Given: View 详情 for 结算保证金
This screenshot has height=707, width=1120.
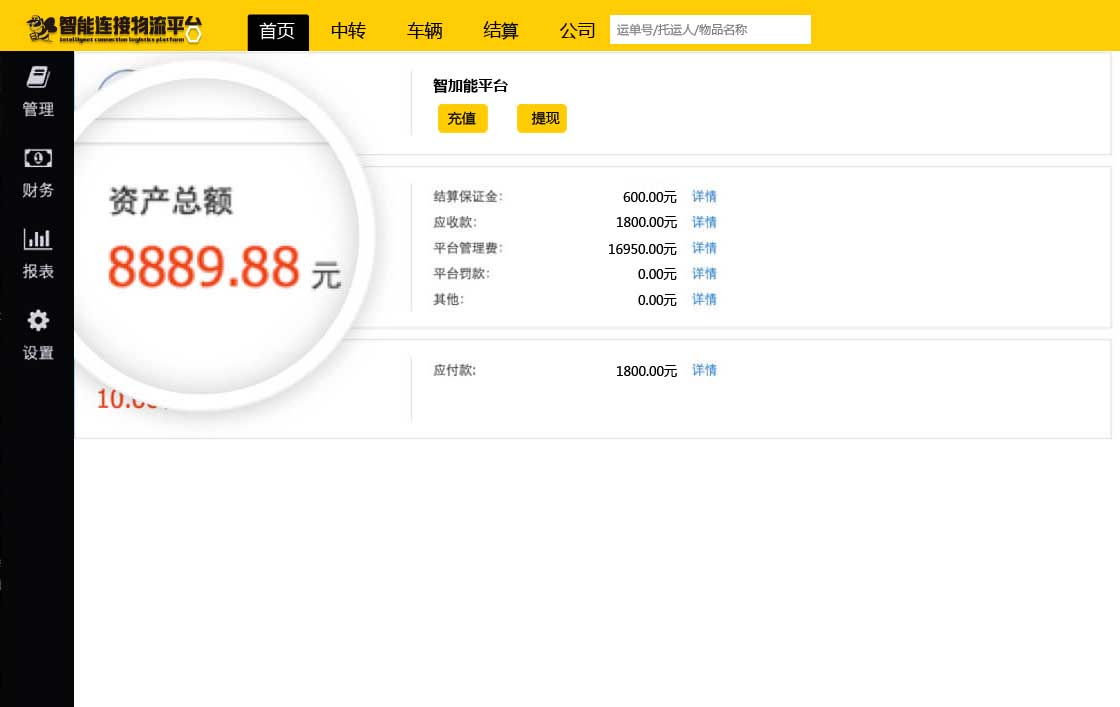Looking at the screenshot, I should tap(704, 197).
